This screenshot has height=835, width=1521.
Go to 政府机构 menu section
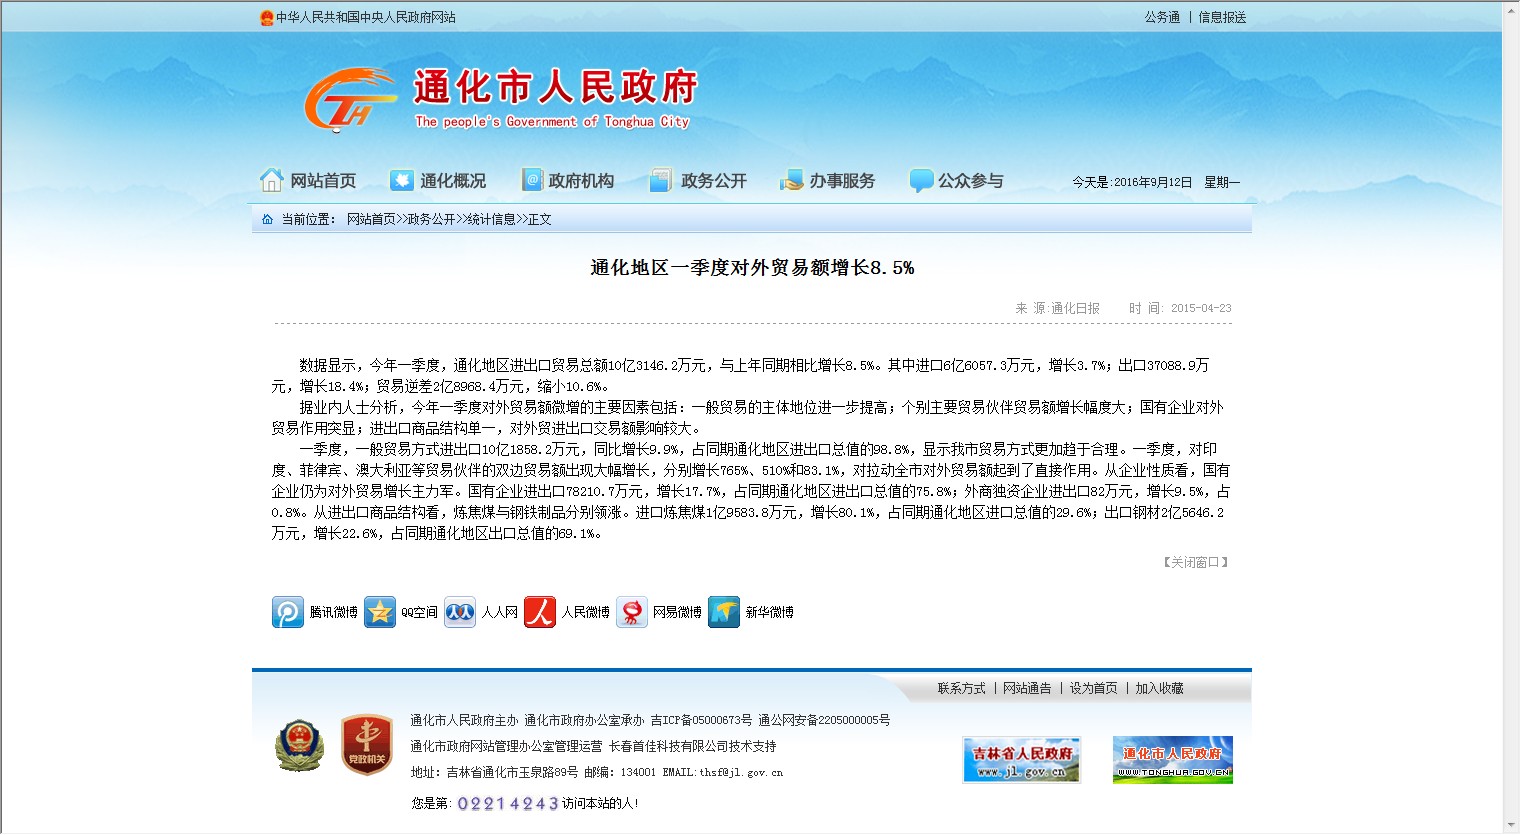(568, 181)
